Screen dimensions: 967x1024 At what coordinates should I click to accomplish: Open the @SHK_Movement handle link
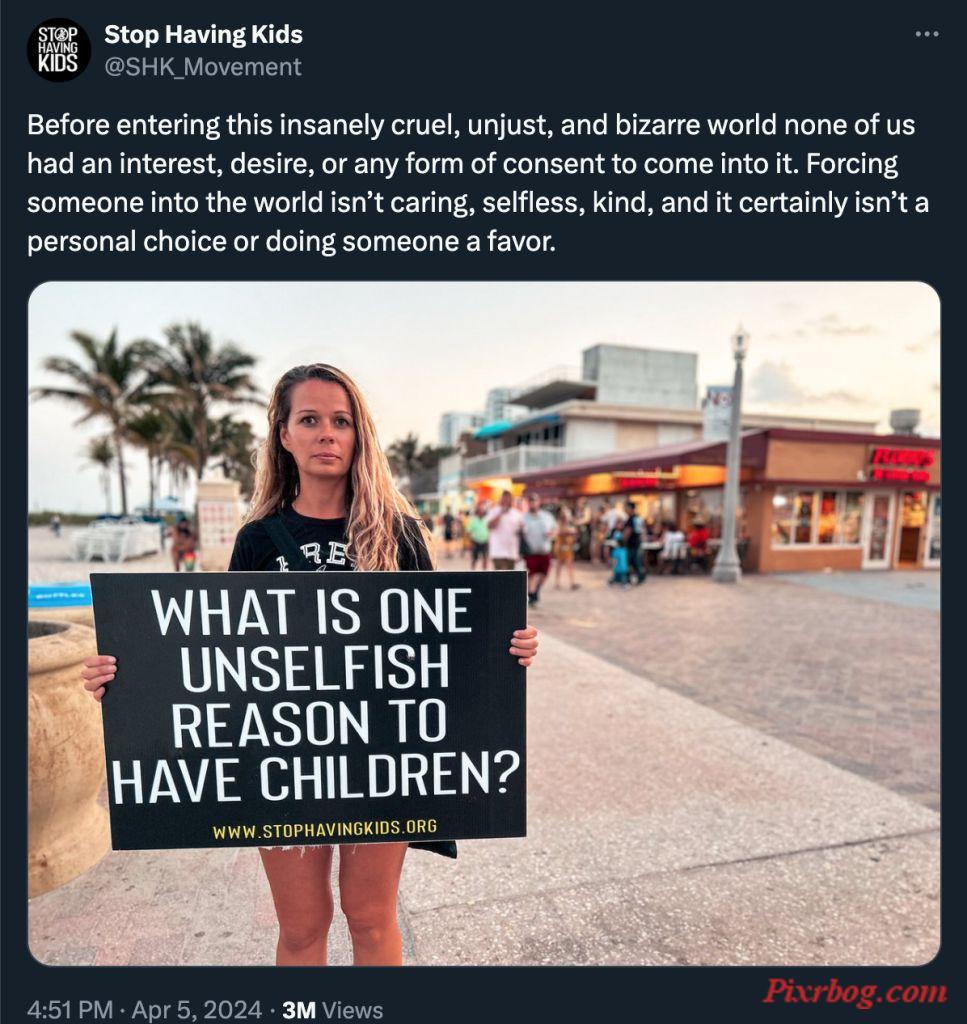click(203, 67)
